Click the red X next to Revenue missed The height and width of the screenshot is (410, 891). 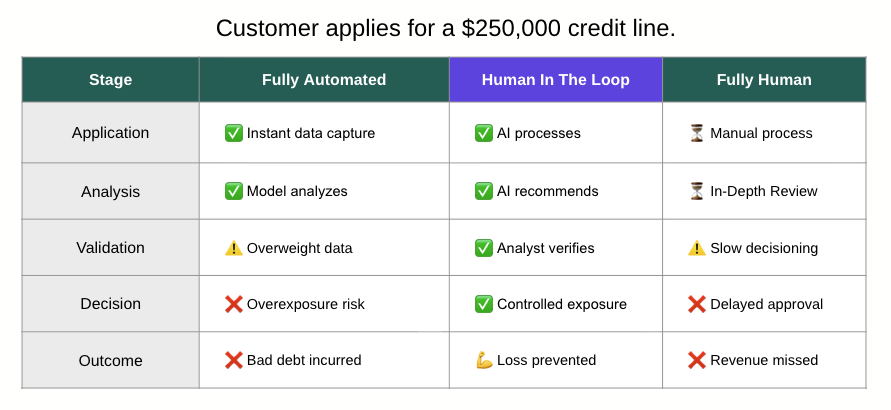click(x=697, y=360)
